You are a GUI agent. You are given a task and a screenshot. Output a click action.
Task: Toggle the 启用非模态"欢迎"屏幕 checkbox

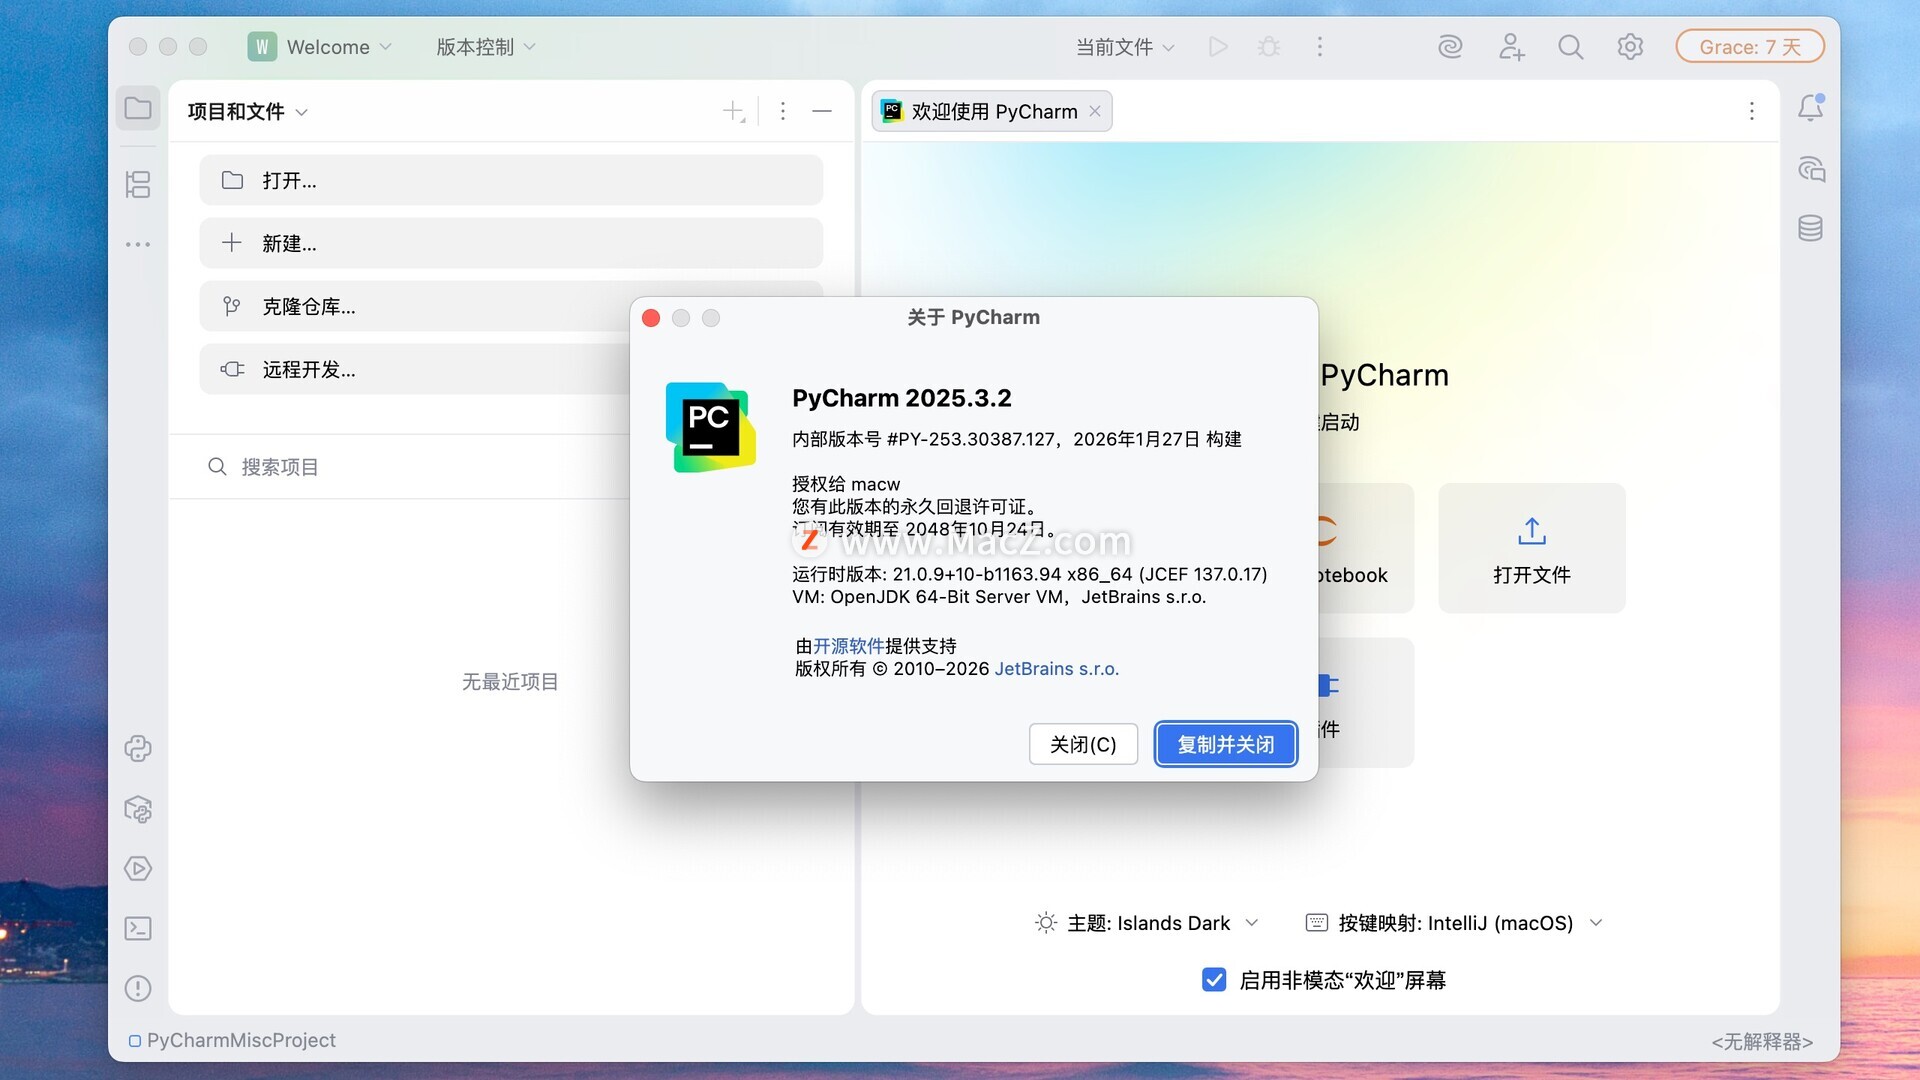[x=1214, y=980]
